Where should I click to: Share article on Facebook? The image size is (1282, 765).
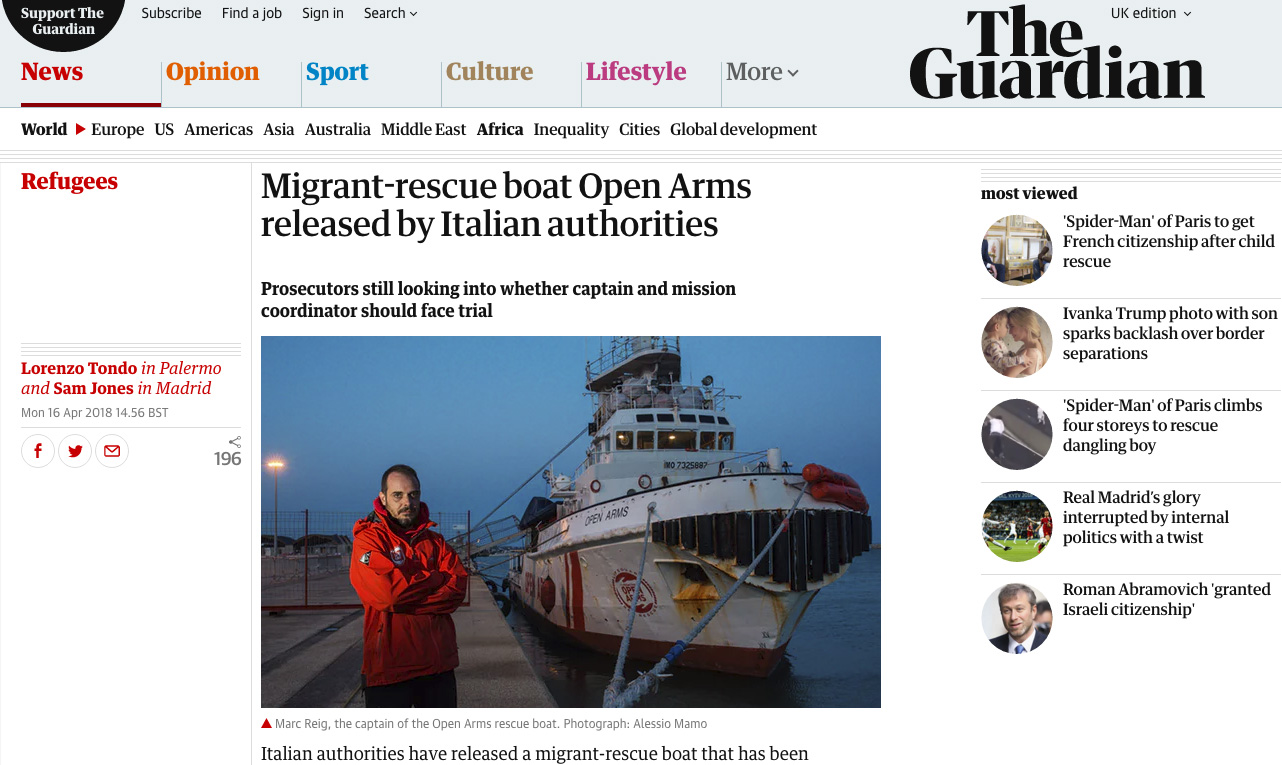pos(38,451)
